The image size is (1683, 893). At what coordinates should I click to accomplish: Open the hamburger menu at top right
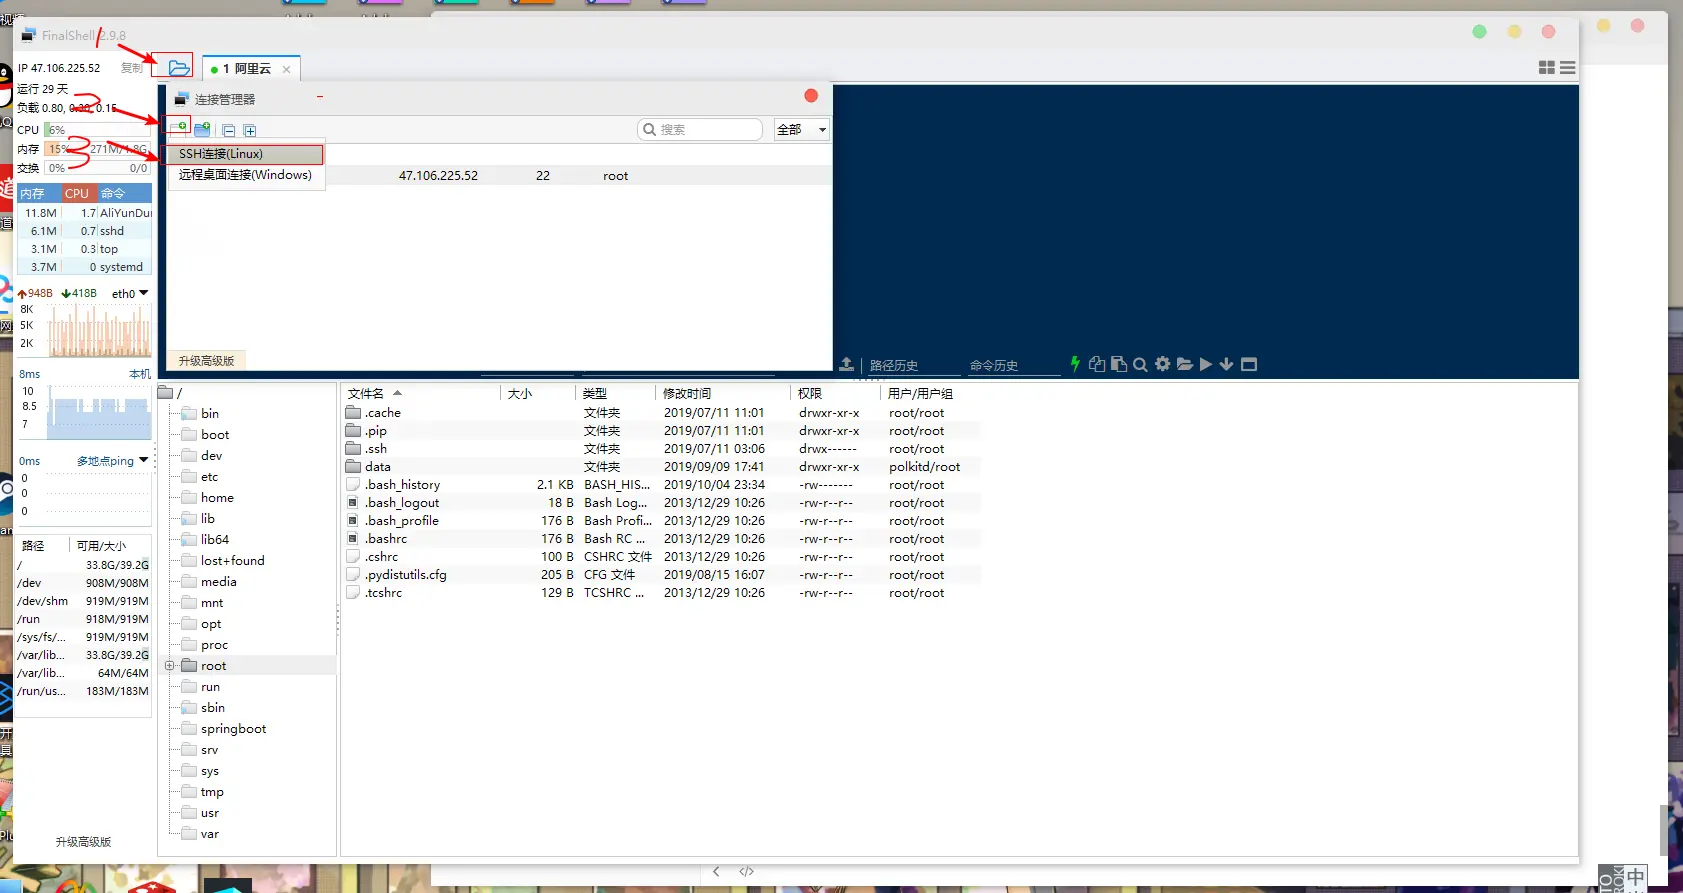pyautogui.click(x=1567, y=68)
